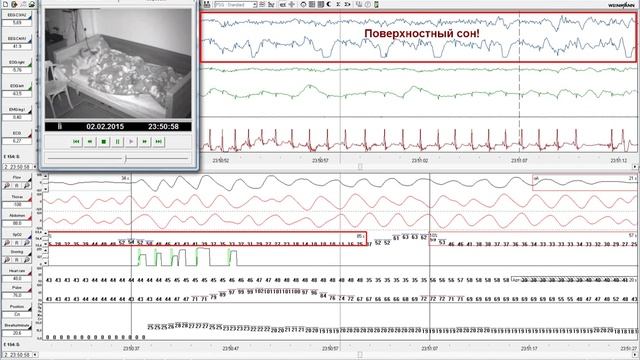Reset the SpO2 channel scale with R button
This screenshot has height=360, width=640.
point(17,243)
